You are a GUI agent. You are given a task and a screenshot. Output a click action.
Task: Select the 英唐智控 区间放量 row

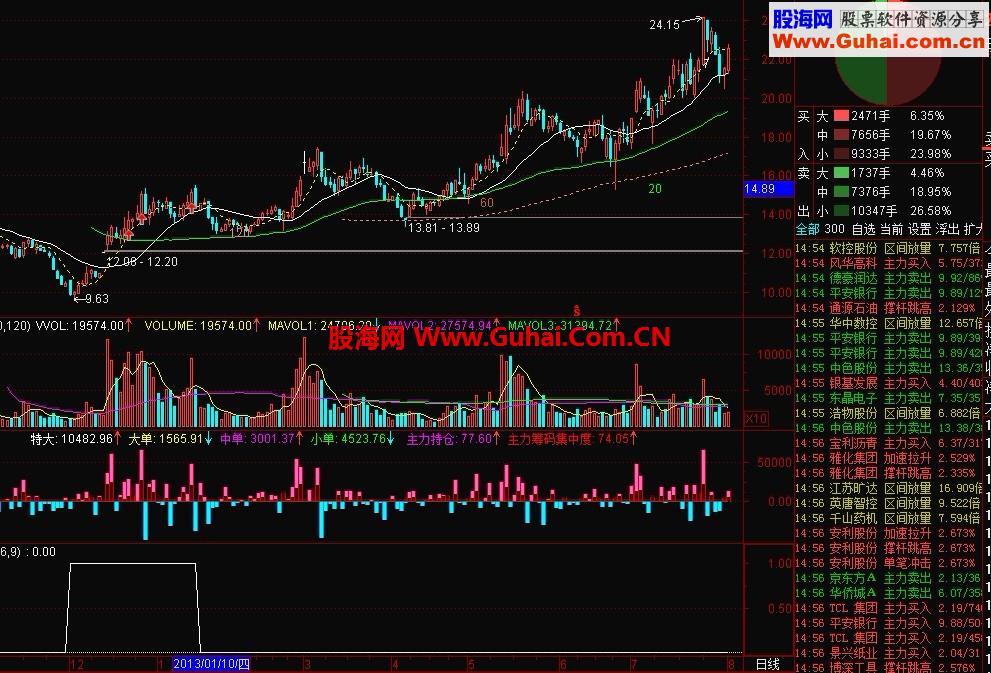tap(887, 504)
